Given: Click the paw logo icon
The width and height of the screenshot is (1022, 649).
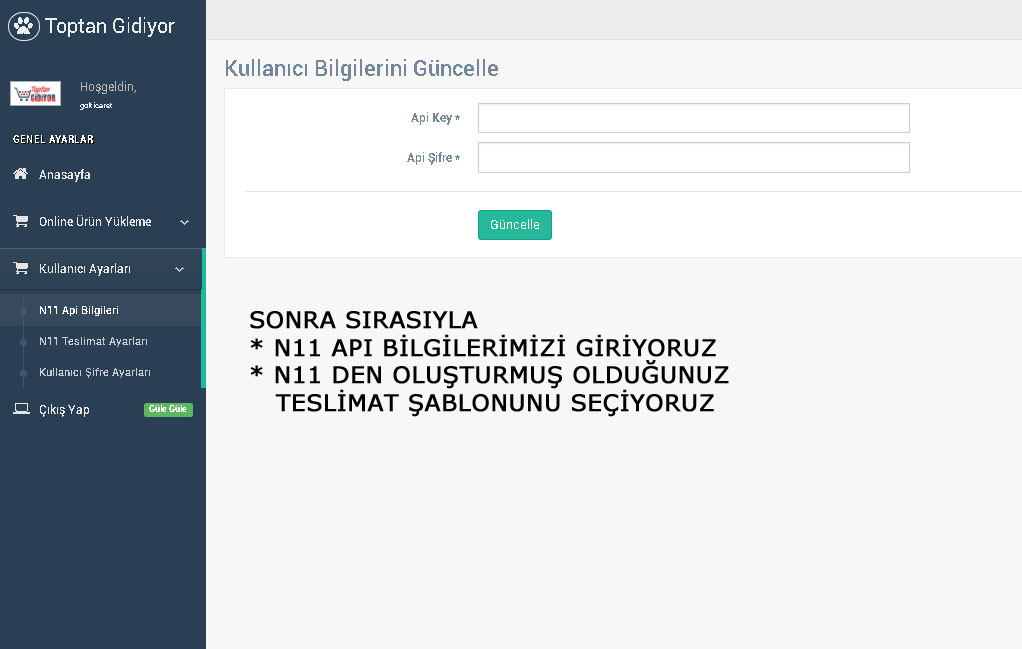Looking at the screenshot, I should (24, 26).
